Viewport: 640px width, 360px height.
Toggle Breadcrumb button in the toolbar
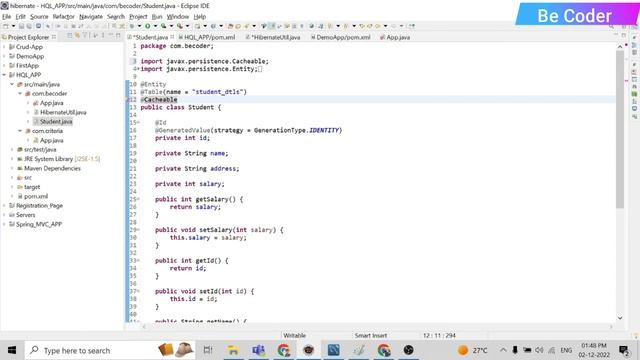coord(263,26)
